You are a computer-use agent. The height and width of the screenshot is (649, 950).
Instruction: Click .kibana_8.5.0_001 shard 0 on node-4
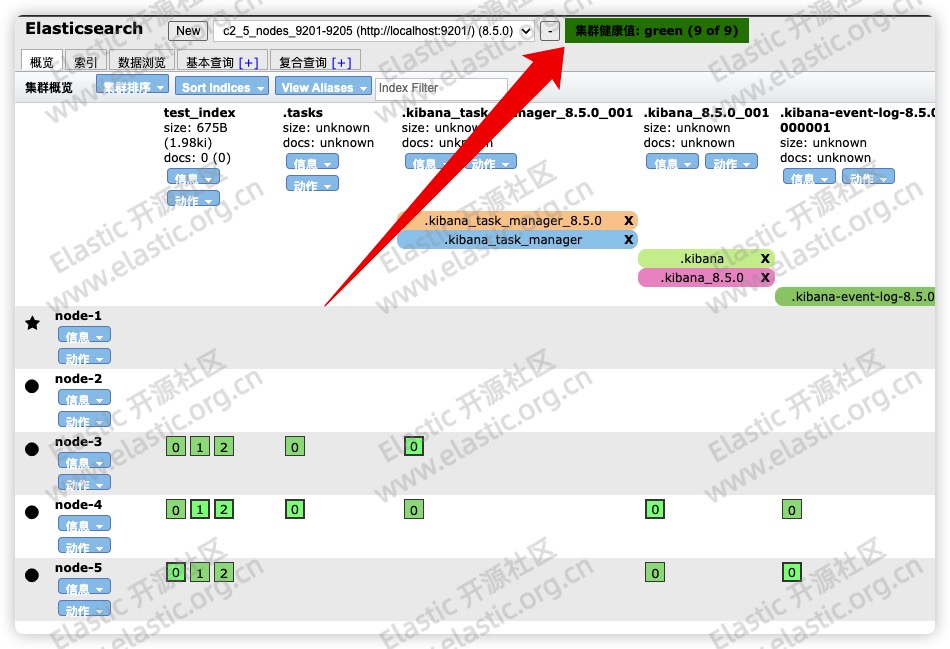(655, 510)
